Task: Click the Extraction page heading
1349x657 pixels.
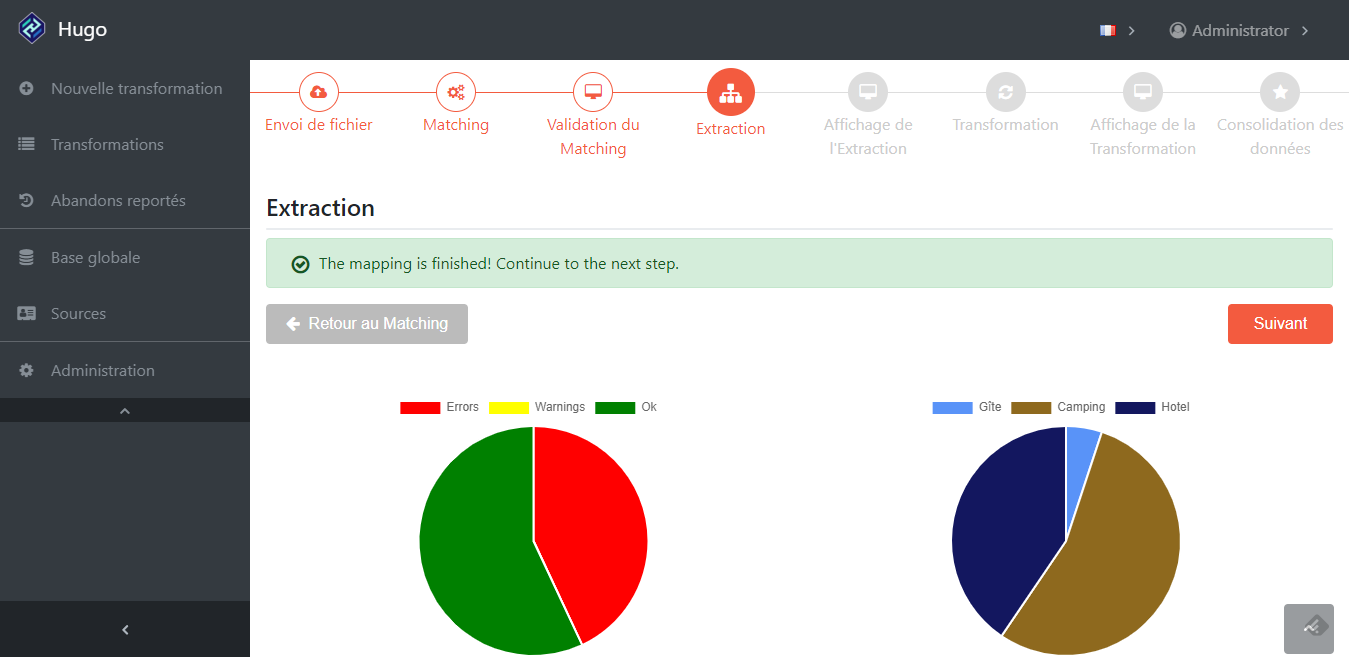Action: [320, 208]
